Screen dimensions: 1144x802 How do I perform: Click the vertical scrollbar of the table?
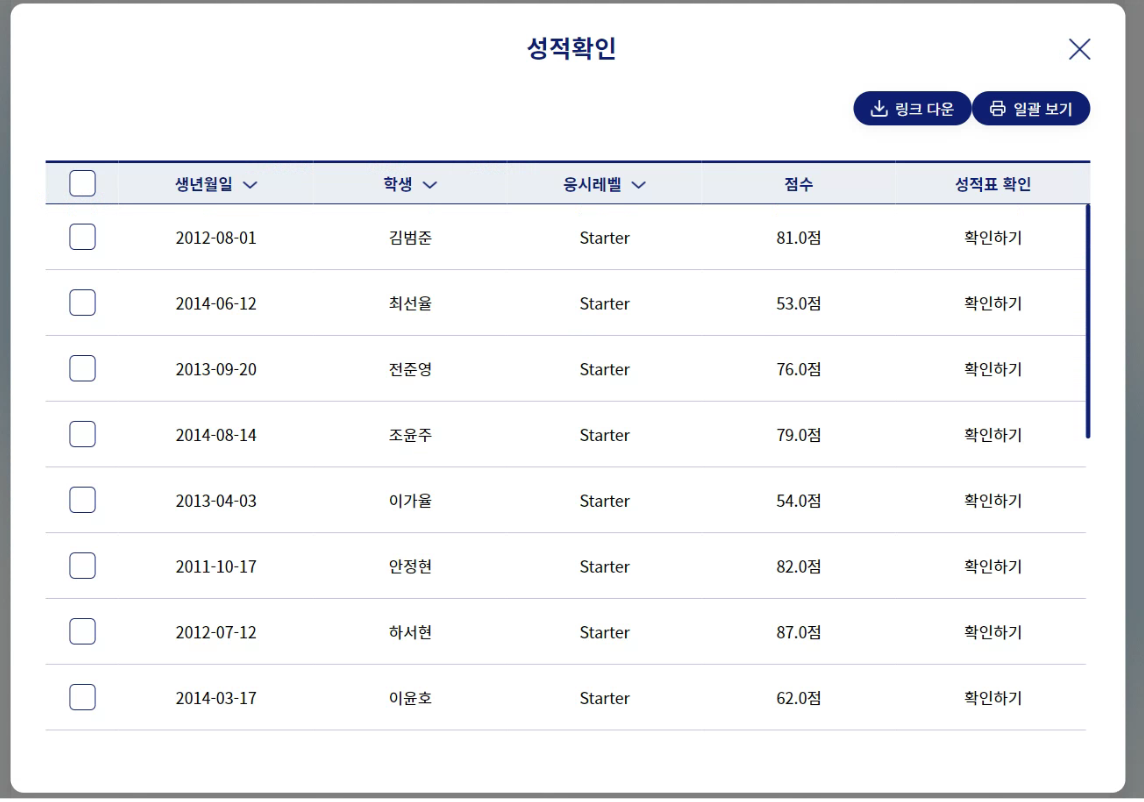[x=1087, y=321]
